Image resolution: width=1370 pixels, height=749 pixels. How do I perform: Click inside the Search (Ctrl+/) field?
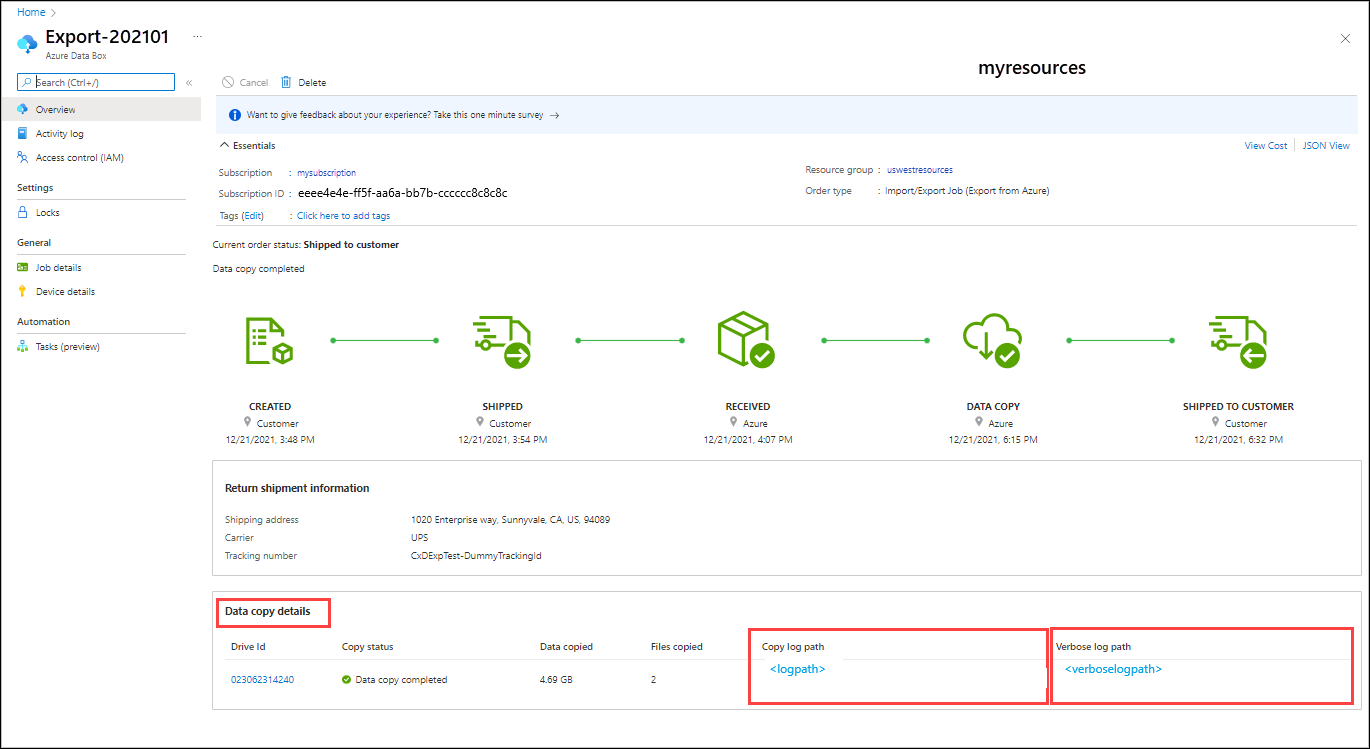pos(95,81)
